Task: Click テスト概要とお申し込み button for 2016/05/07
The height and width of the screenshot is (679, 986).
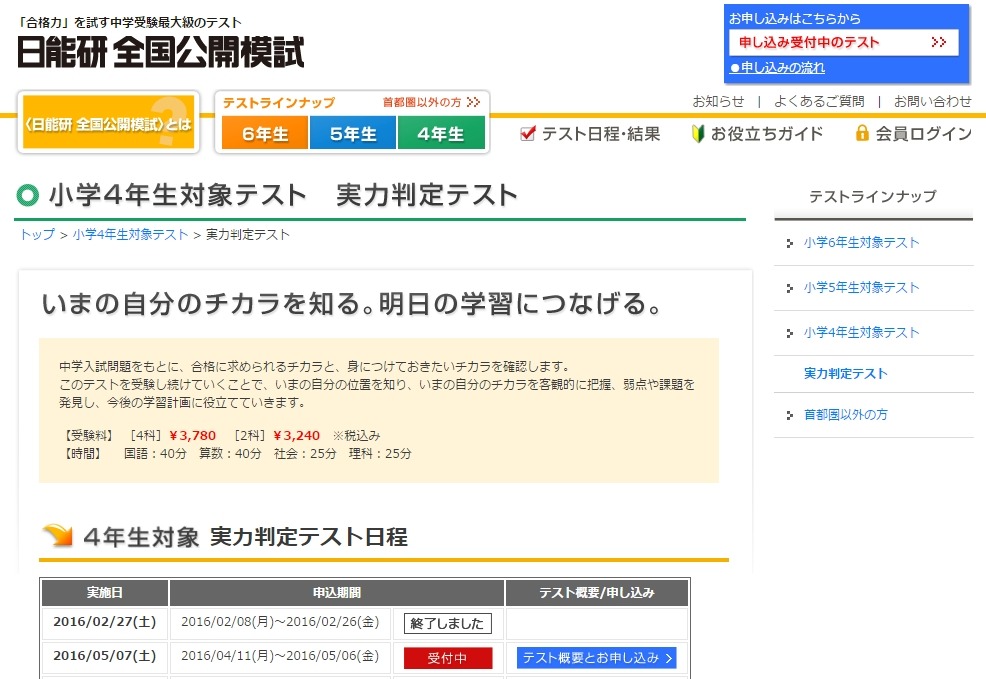Action: pos(597,658)
